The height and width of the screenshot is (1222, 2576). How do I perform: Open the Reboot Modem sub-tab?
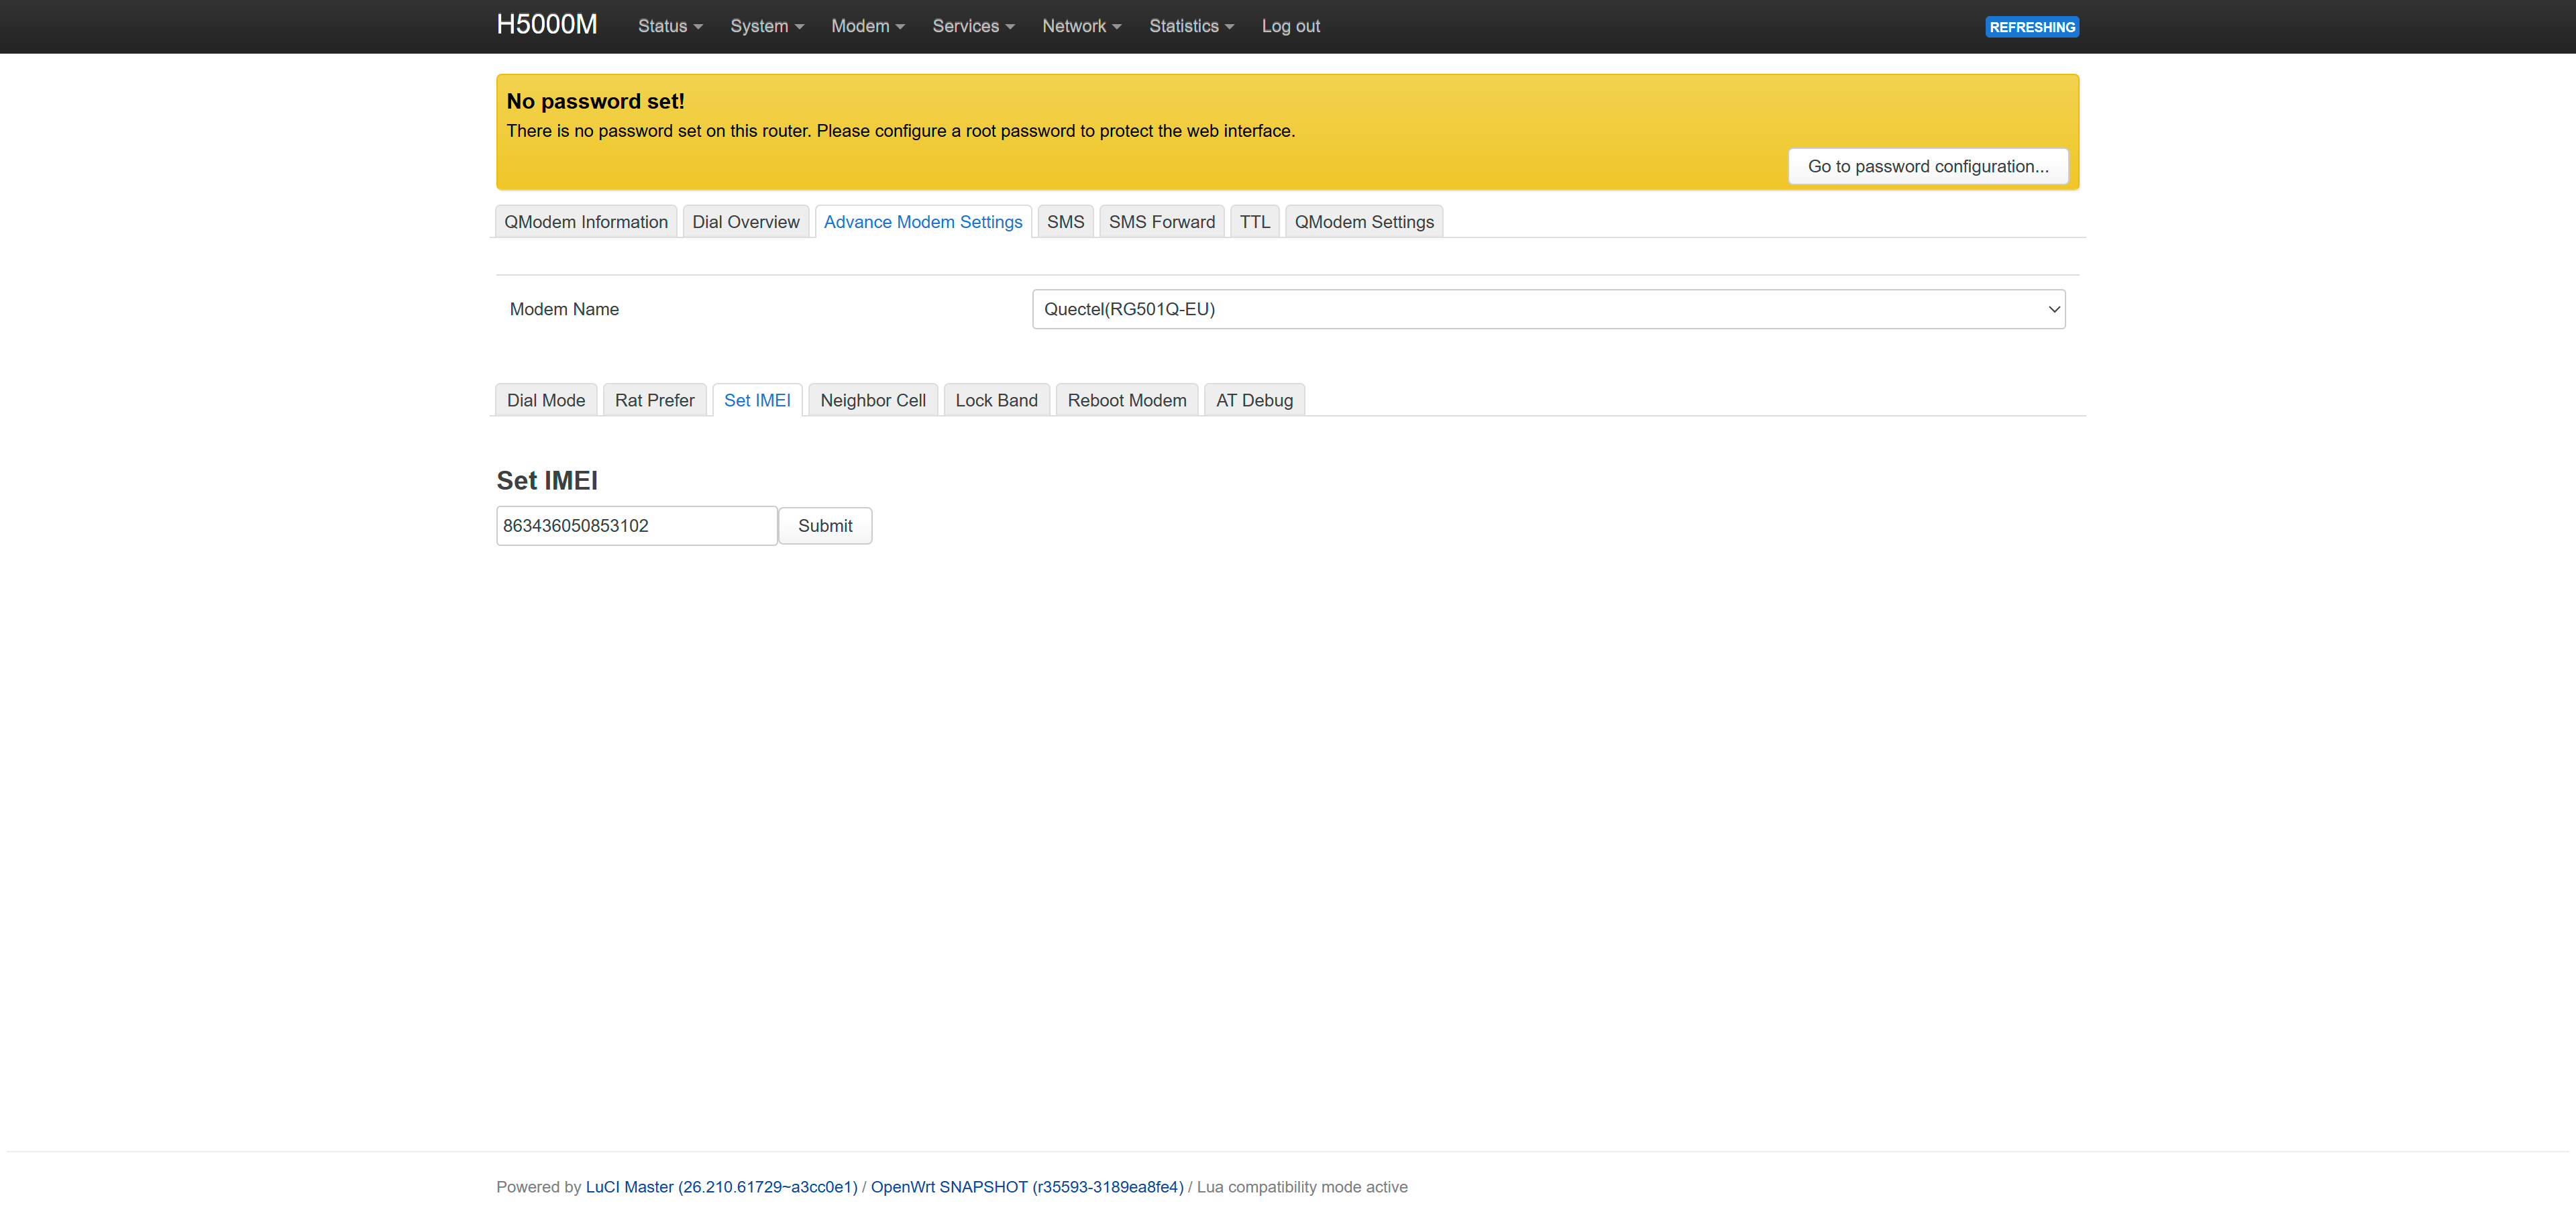[x=1126, y=400]
